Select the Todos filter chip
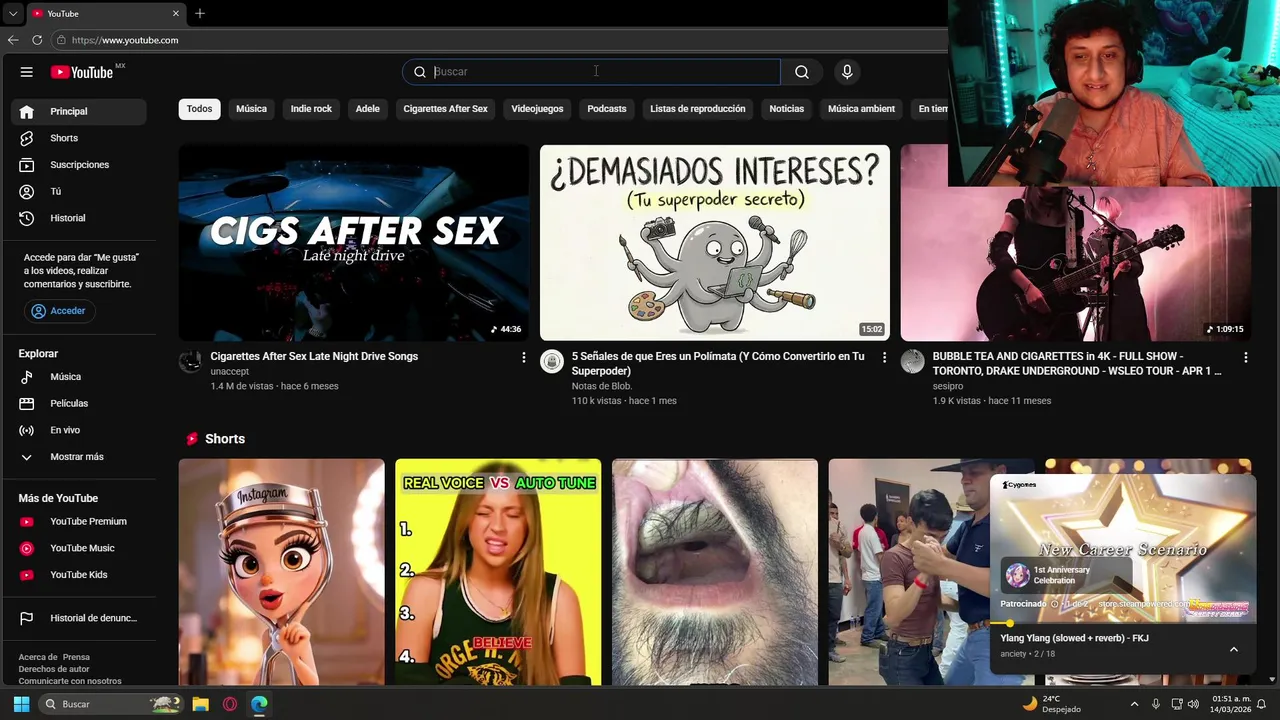 click(199, 109)
